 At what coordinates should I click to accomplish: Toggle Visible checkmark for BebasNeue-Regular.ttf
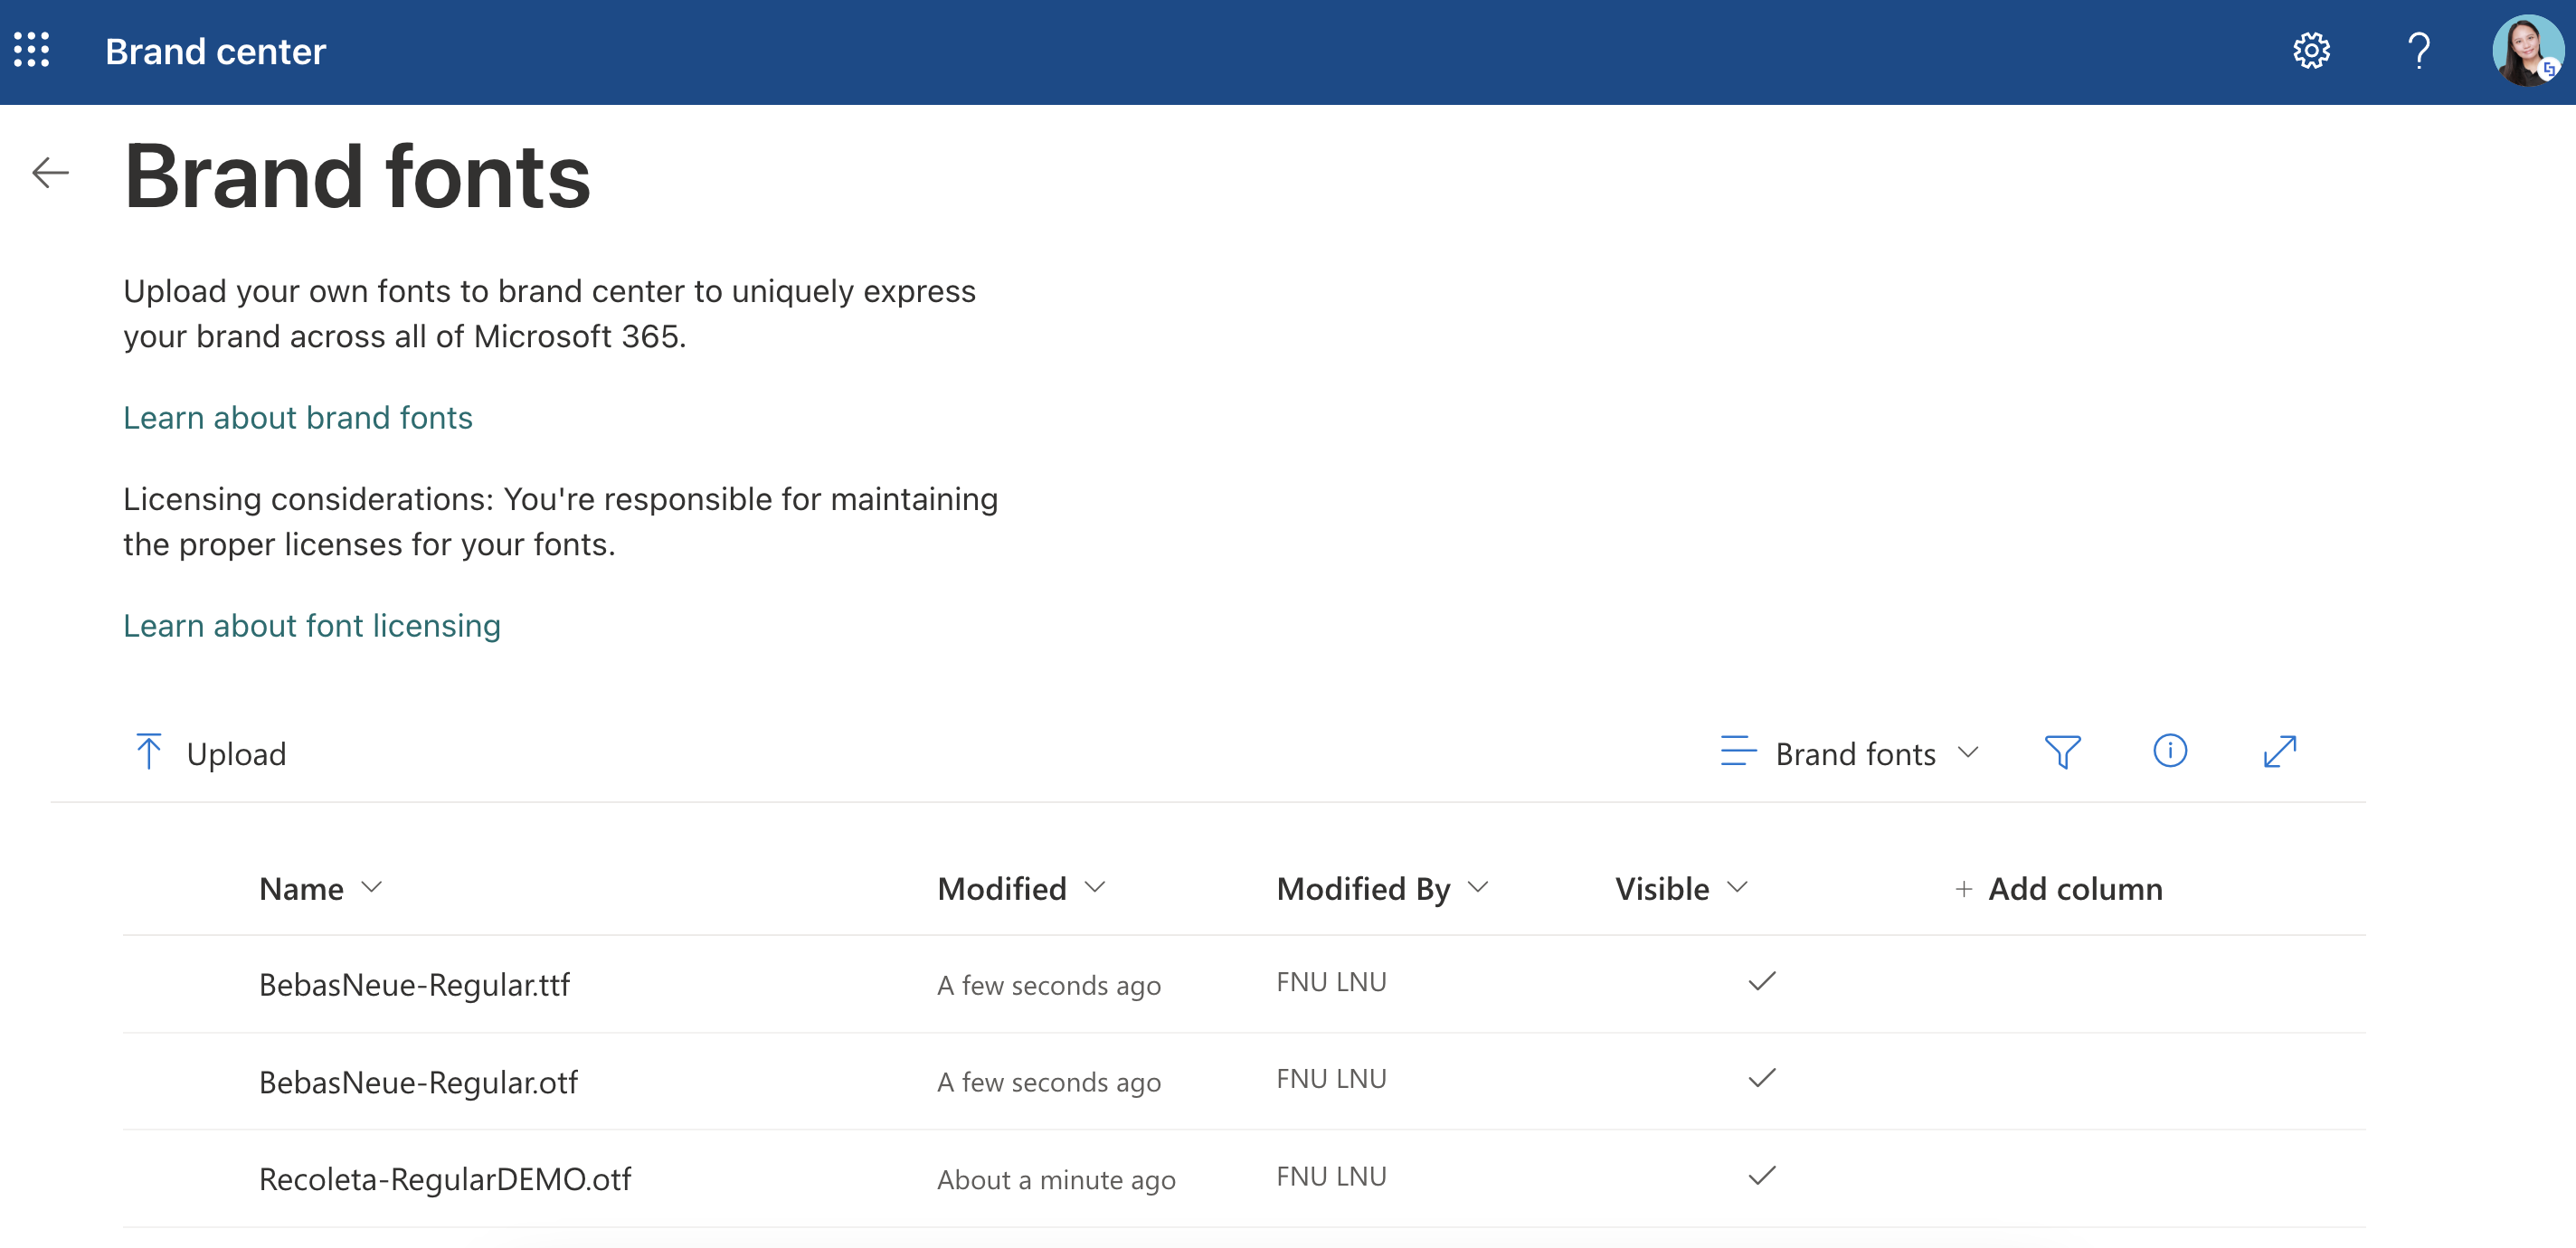pos(1761,982)
